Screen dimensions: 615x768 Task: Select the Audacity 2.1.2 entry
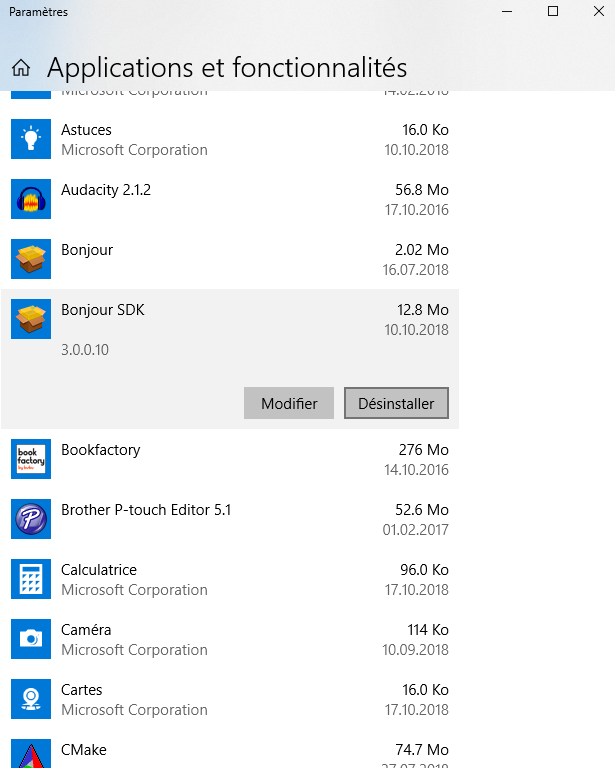(x=106, y=190)
